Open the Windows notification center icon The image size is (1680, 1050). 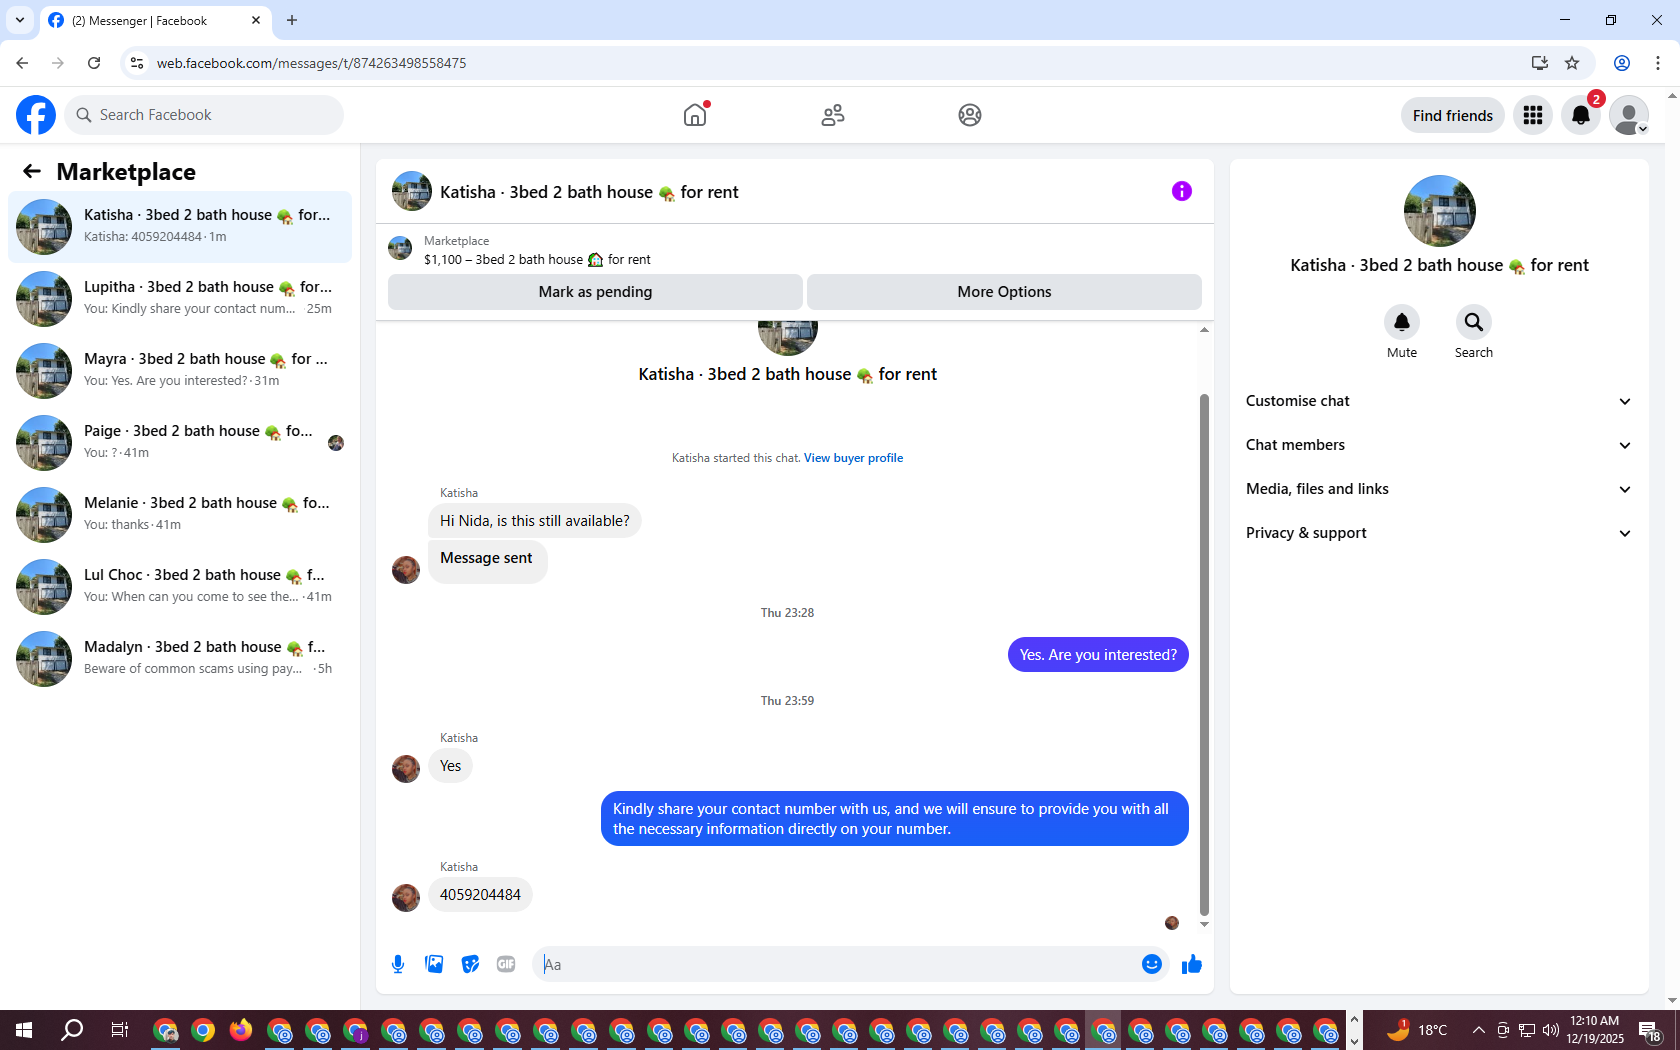(1651, 1030)
